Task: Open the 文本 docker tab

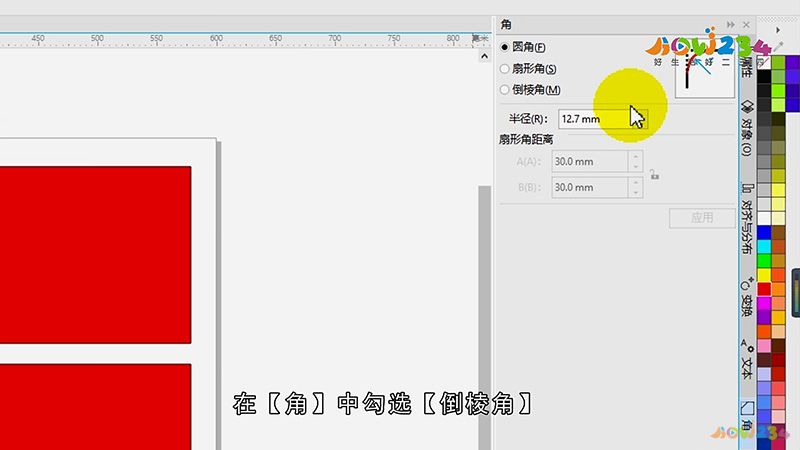Action: coord(747,360)
